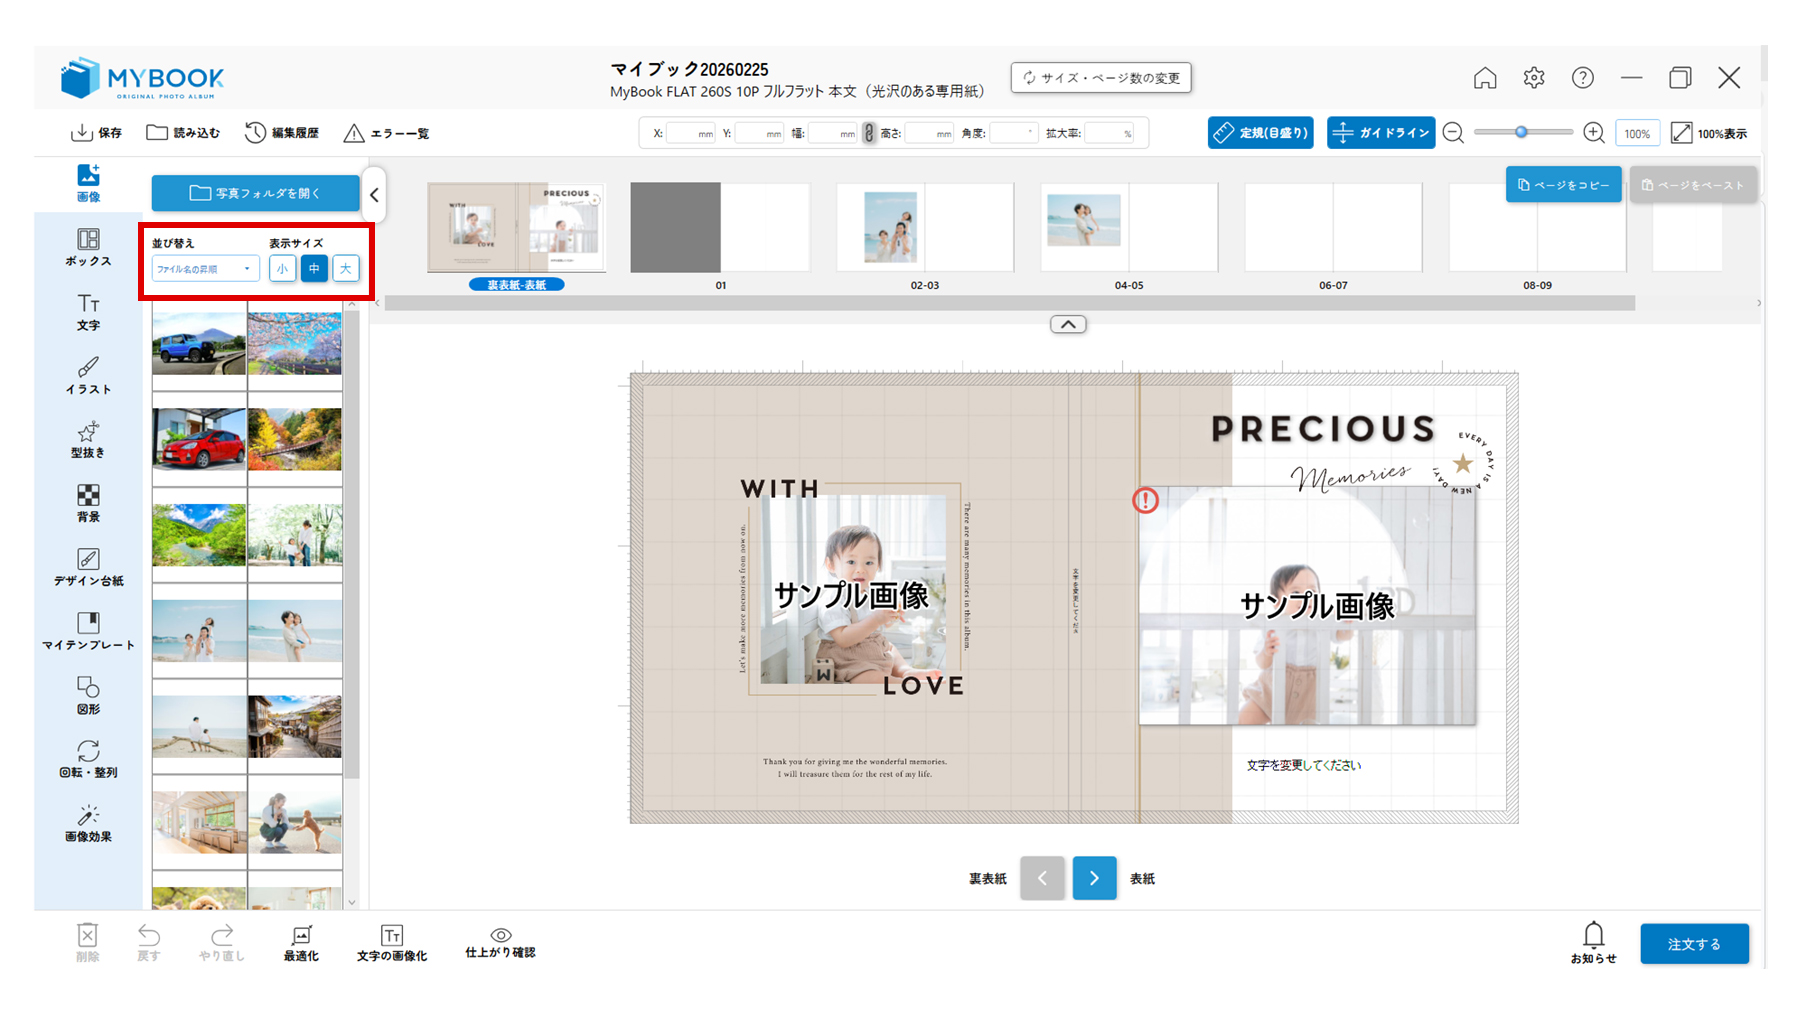Screen dimensions: 1800x1013
Task: Open the マイテンプレート panel
Action: pos(88,631)
